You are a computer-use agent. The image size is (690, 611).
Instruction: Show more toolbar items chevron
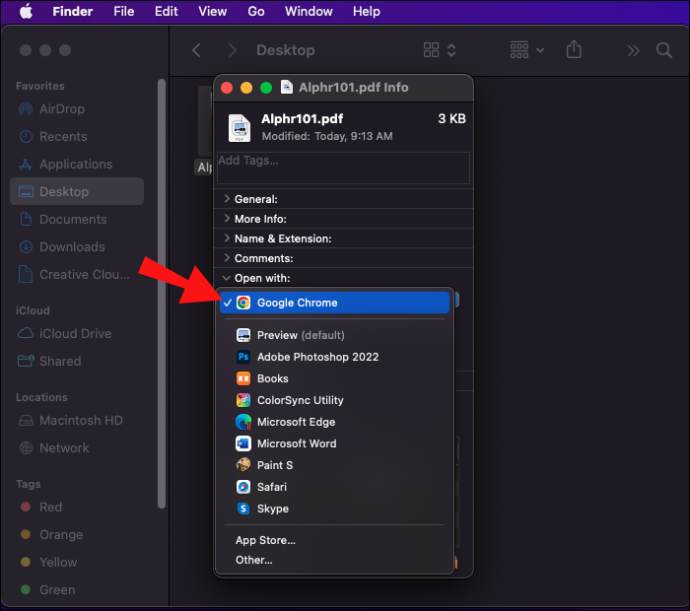633,51
